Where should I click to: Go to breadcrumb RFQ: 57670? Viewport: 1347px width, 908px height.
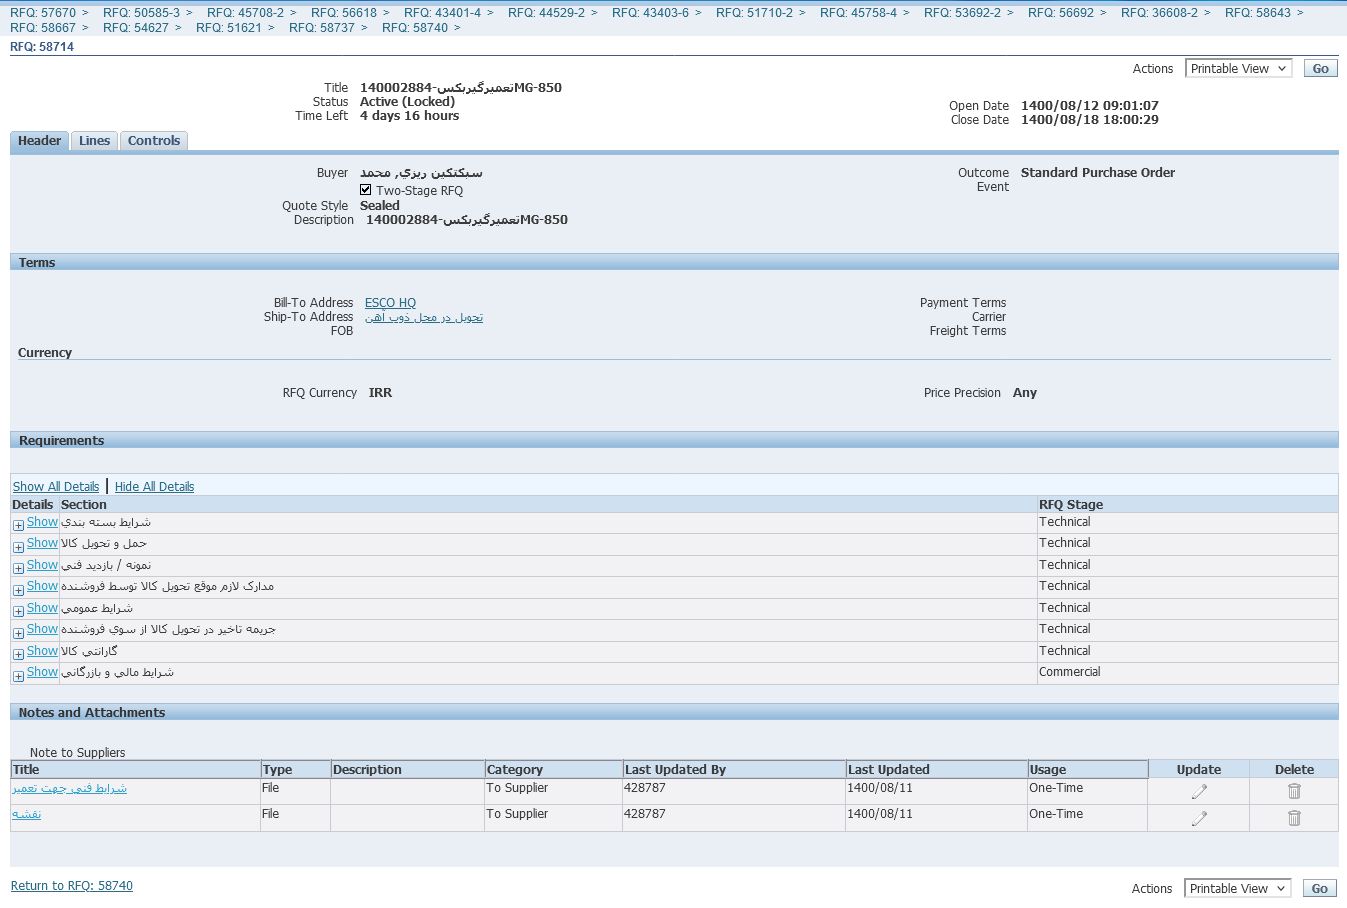coord(43,13)
